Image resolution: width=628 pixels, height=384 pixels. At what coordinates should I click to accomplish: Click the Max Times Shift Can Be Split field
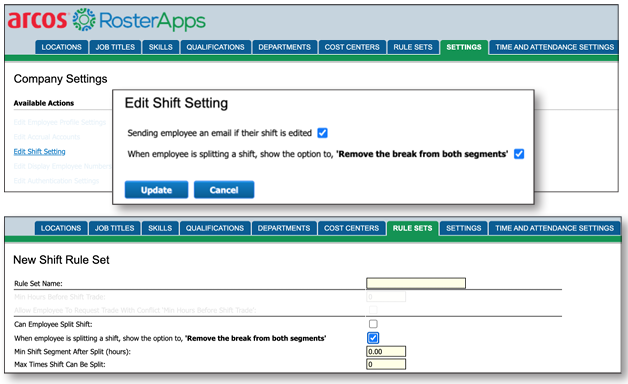pyautogui.click(x=386, y=364)
